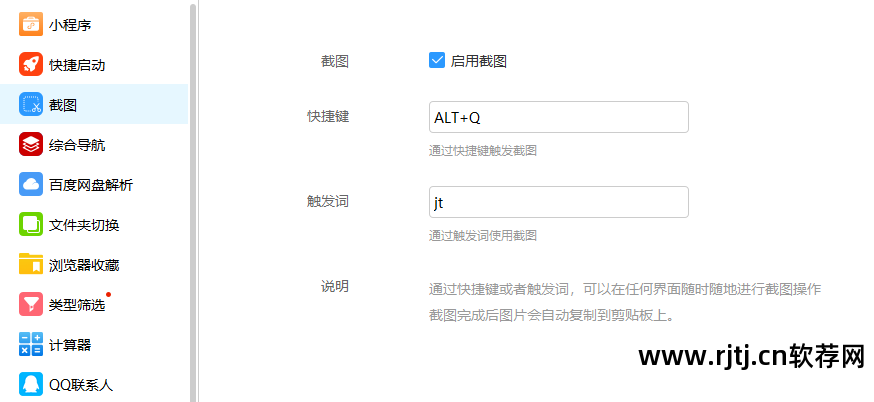
Task: Uncheck the 启用截图 checkbox
Action: tap(436, 60)
